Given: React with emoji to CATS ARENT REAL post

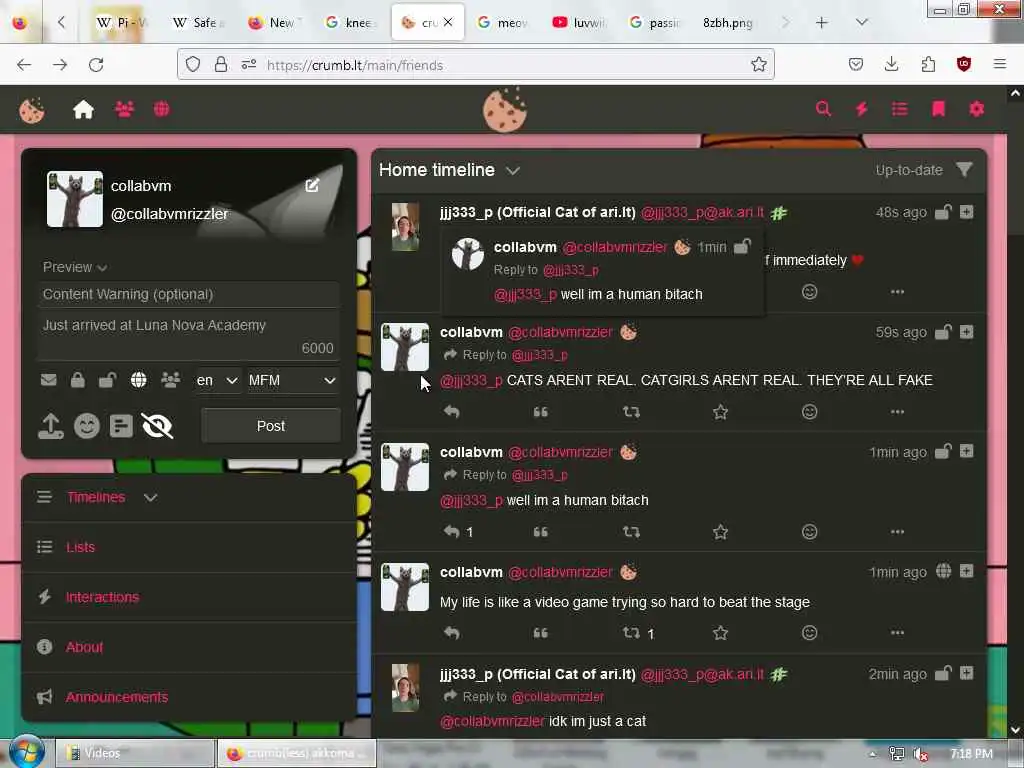Looking at the screenshot, I should tap(809, 411).
